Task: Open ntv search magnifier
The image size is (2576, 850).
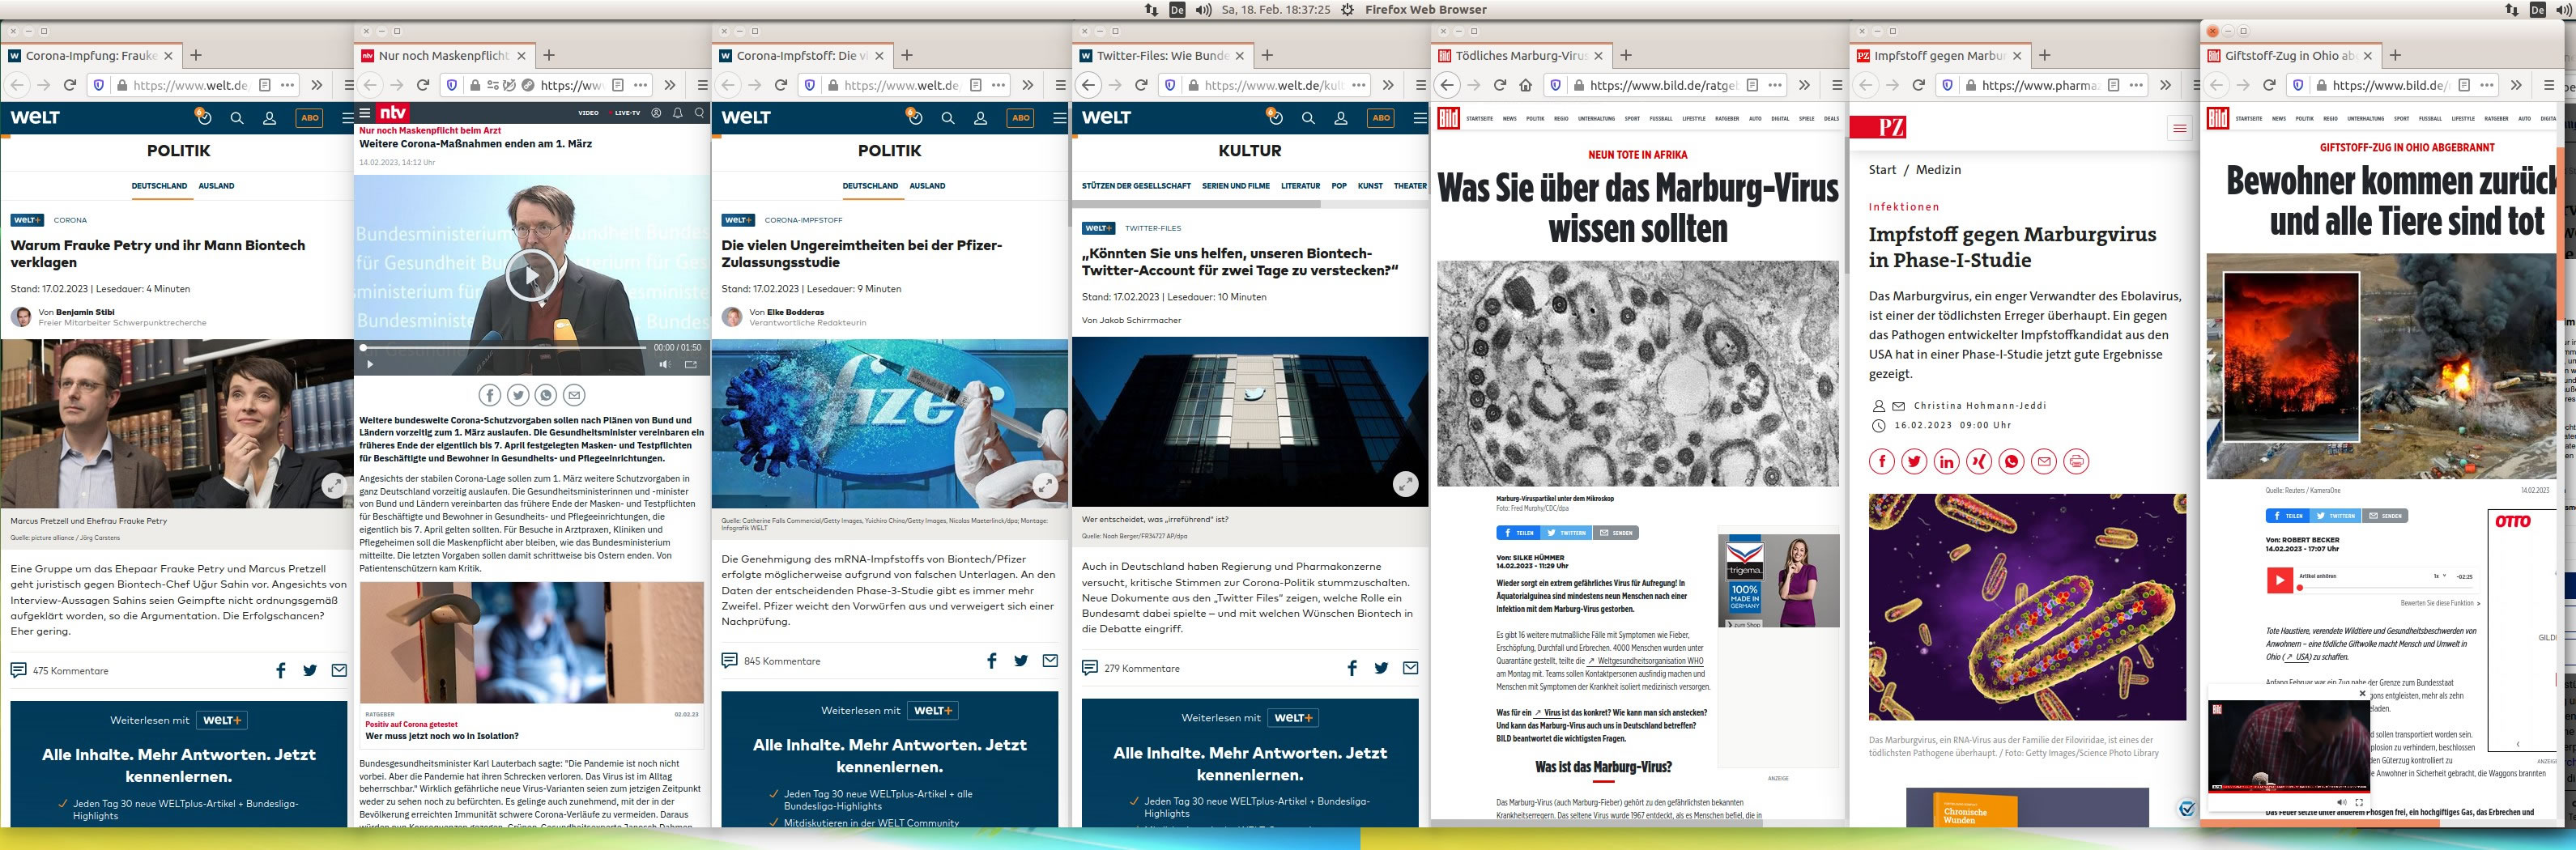Action: point(700,113)
